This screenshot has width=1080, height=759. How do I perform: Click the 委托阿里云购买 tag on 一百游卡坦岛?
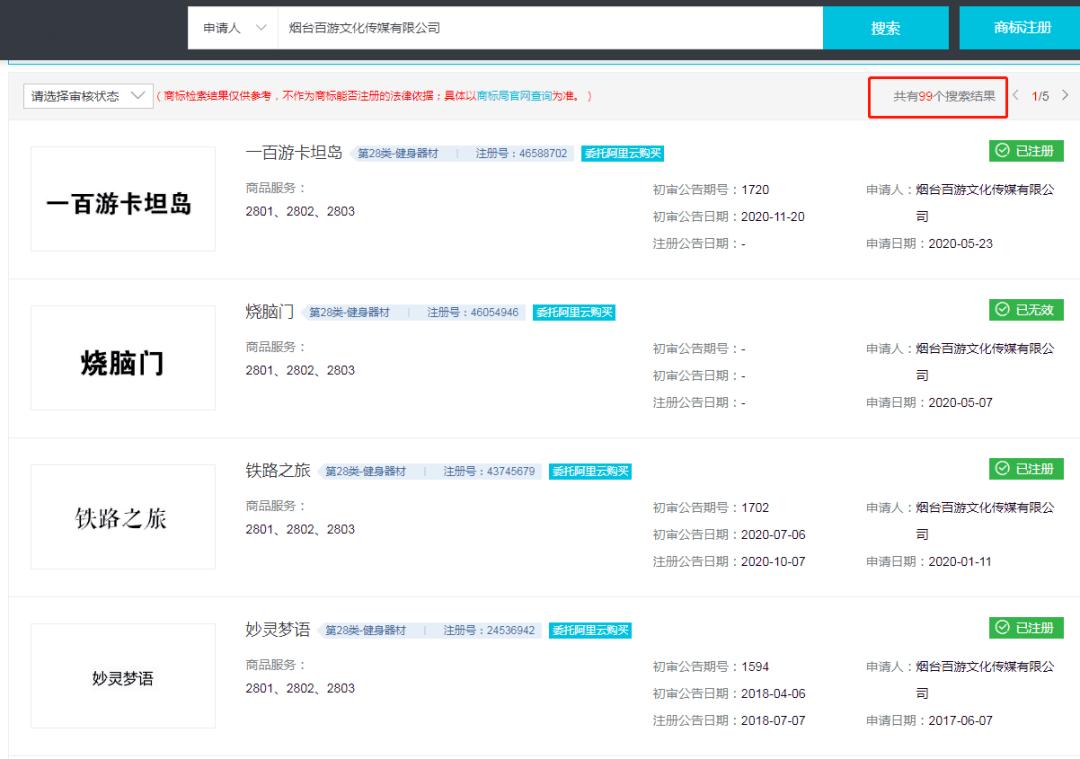pyautogui.click(x=625, y=154)
